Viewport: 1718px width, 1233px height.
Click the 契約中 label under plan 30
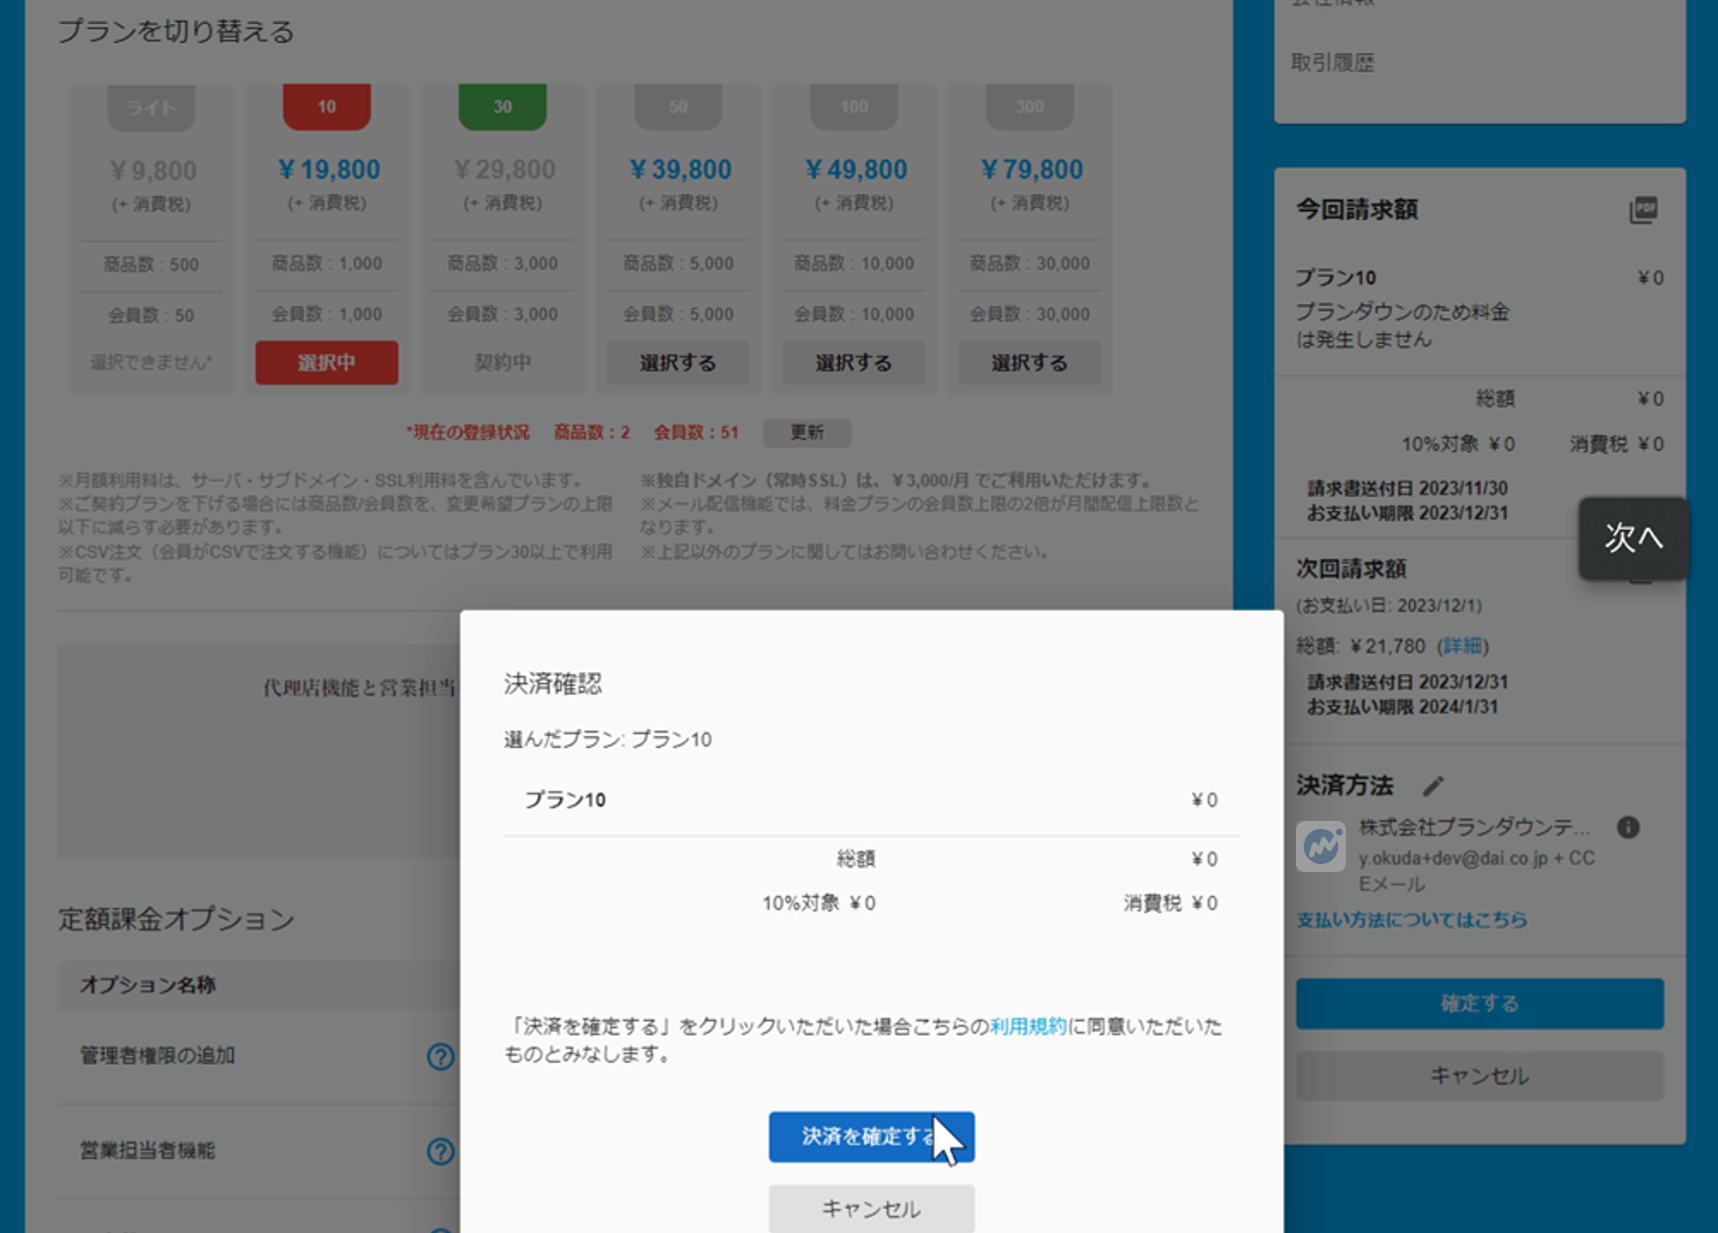pos(502,363)
